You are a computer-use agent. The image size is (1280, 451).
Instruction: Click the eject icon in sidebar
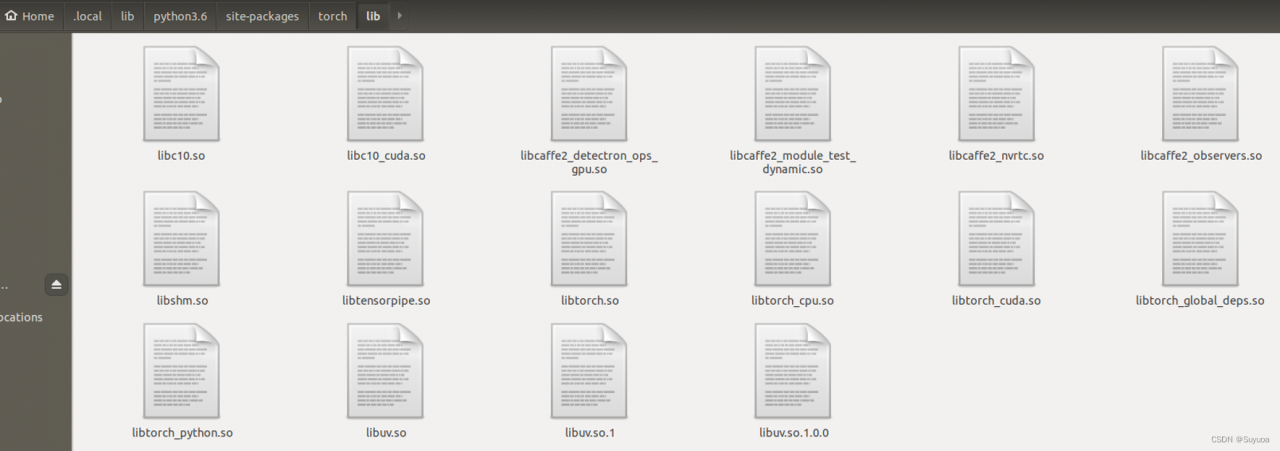tap(56, 285)
